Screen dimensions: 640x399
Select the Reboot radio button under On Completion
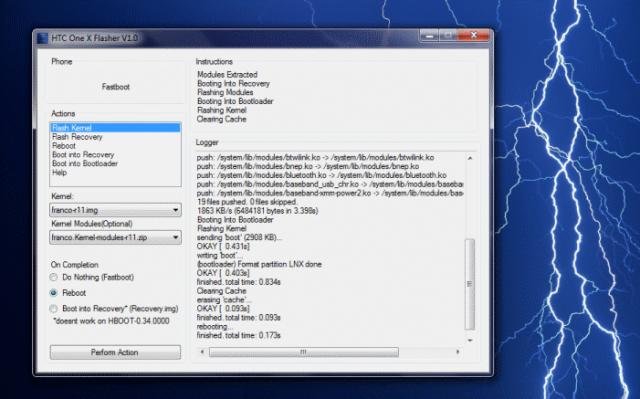pos(53,293)
